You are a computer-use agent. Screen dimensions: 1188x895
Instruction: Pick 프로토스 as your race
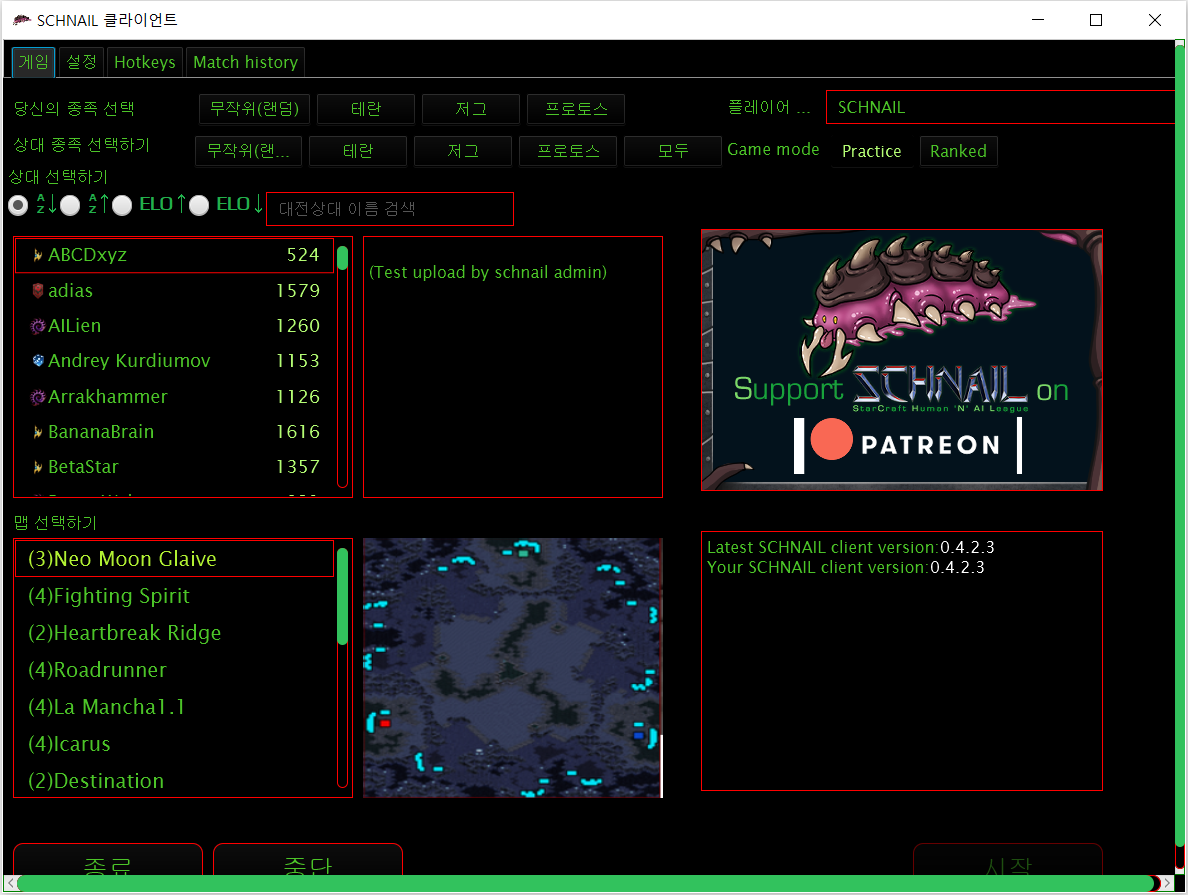click(x=576, y=108)
